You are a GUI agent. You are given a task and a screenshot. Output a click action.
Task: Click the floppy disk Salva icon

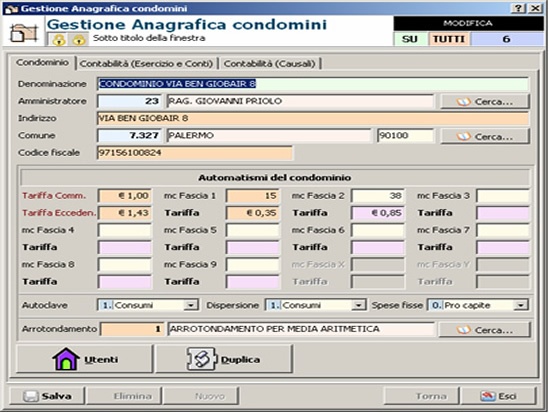(30, 396)
